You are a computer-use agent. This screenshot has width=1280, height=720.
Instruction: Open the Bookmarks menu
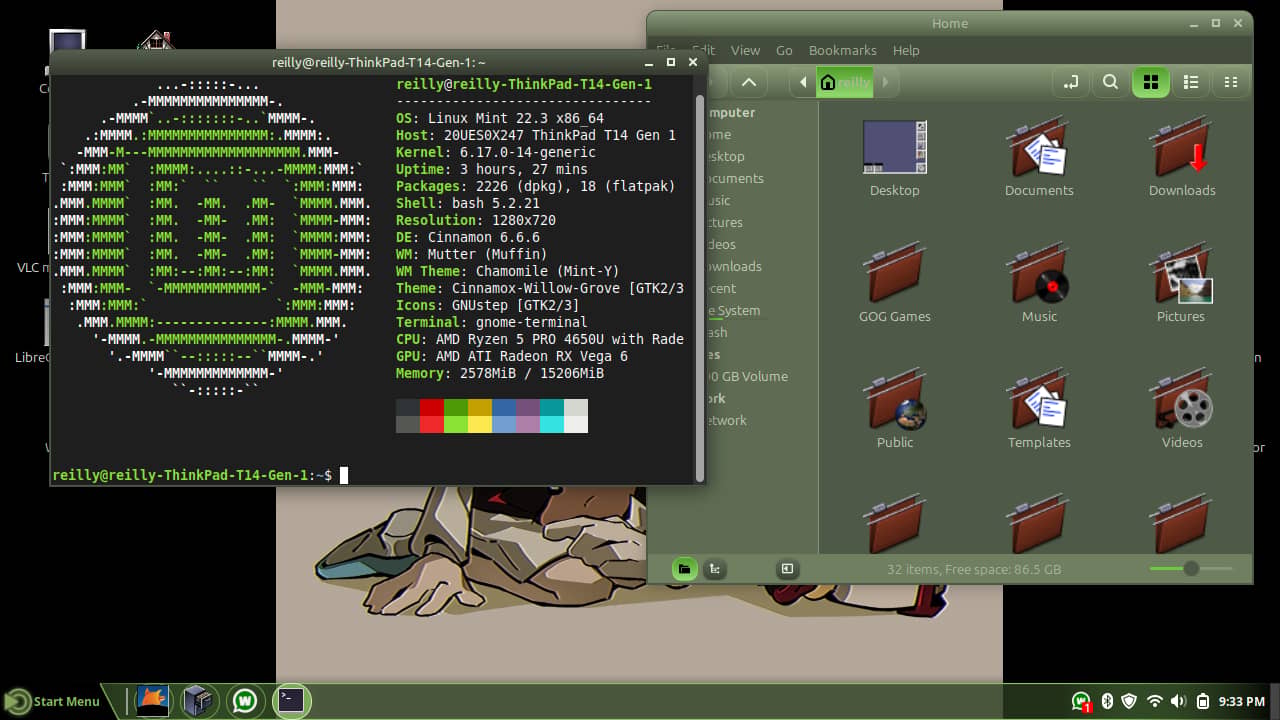click(x=842, y=50)
